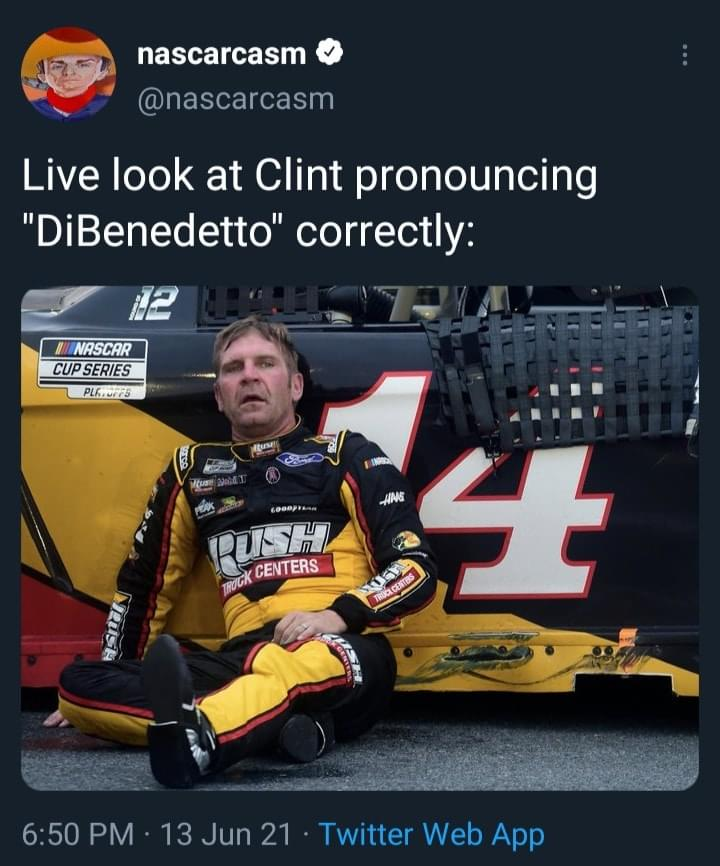This screenshot has width=720, height=866.
Task: Click the blue verified badge
Action: (x=330, y=52)
